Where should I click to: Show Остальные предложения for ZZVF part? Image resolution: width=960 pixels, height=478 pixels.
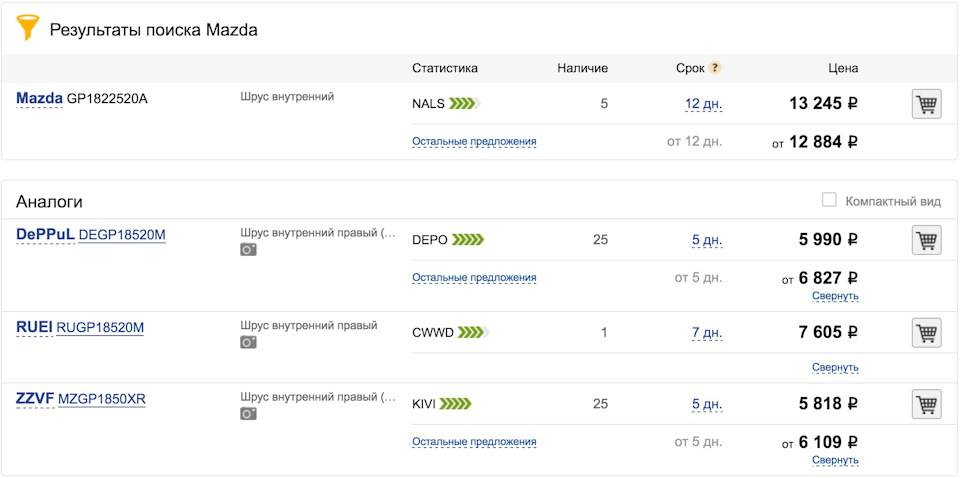474,442
